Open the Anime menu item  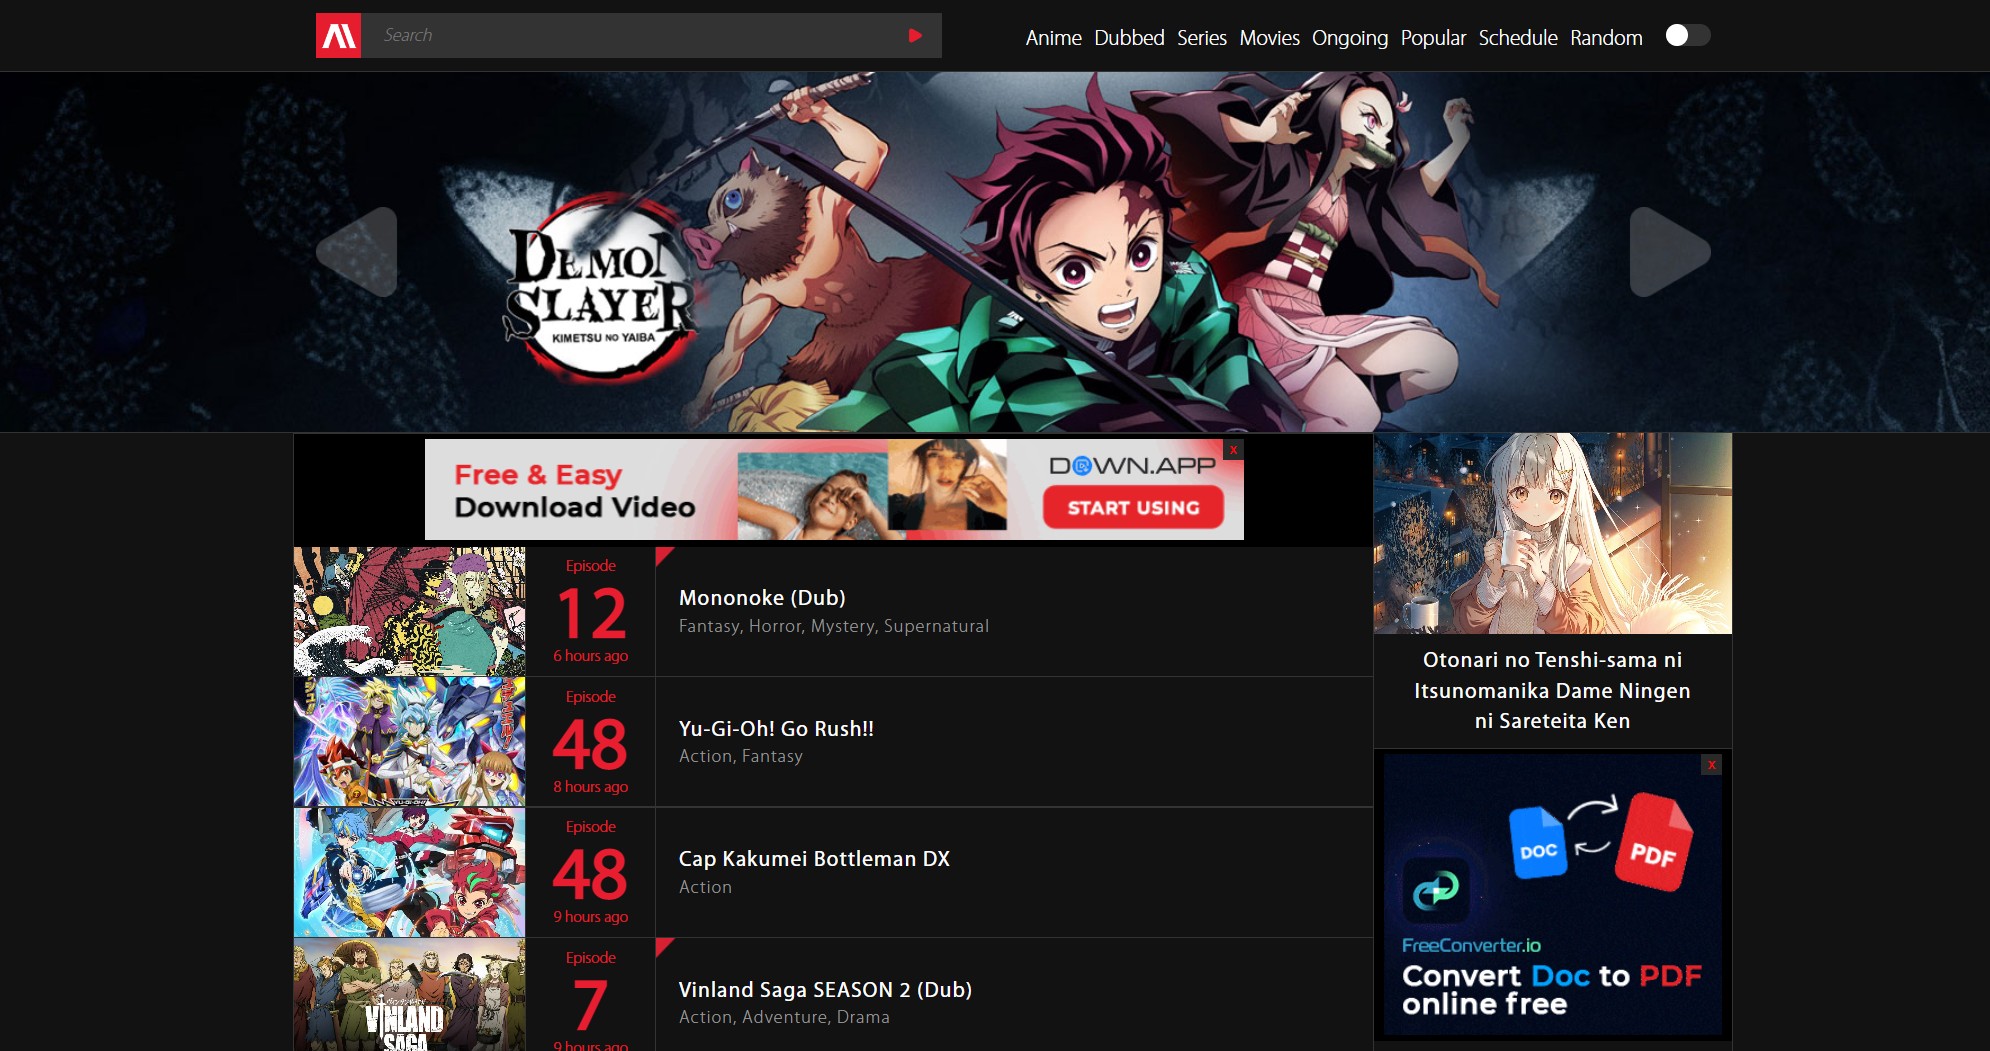(1053, 38)
